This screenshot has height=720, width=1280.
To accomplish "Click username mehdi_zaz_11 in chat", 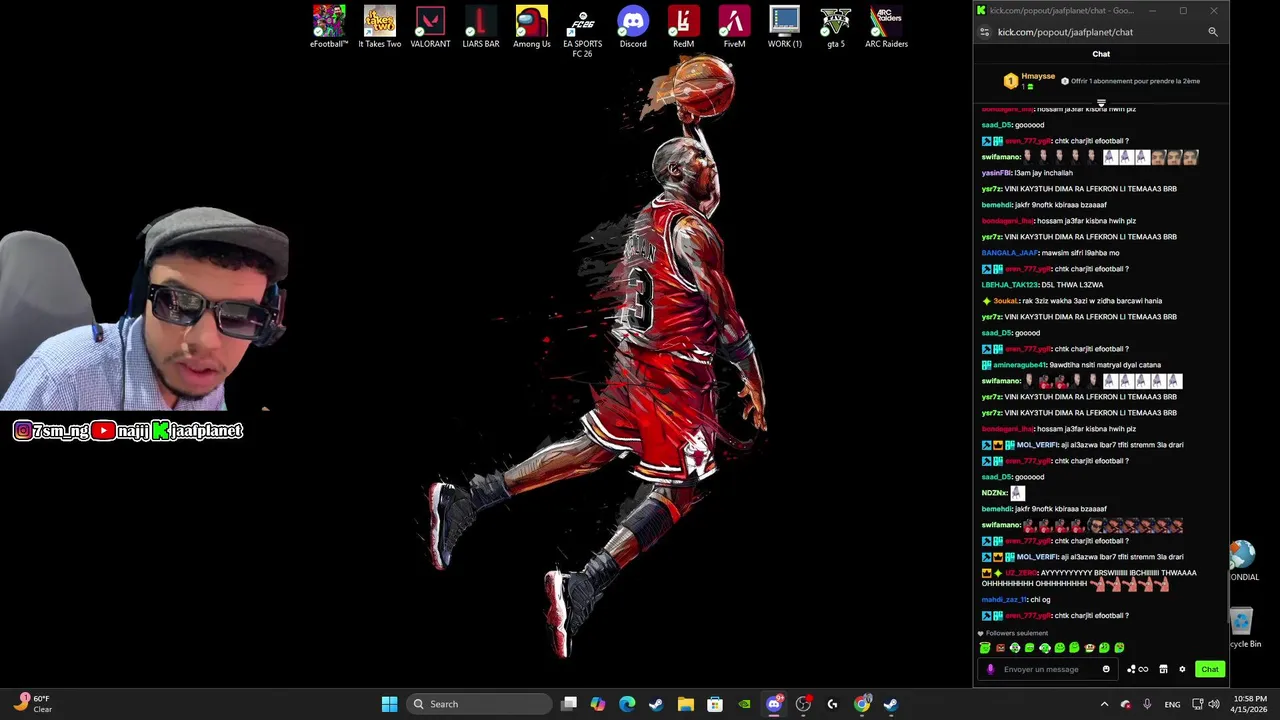I will 1004,600.
